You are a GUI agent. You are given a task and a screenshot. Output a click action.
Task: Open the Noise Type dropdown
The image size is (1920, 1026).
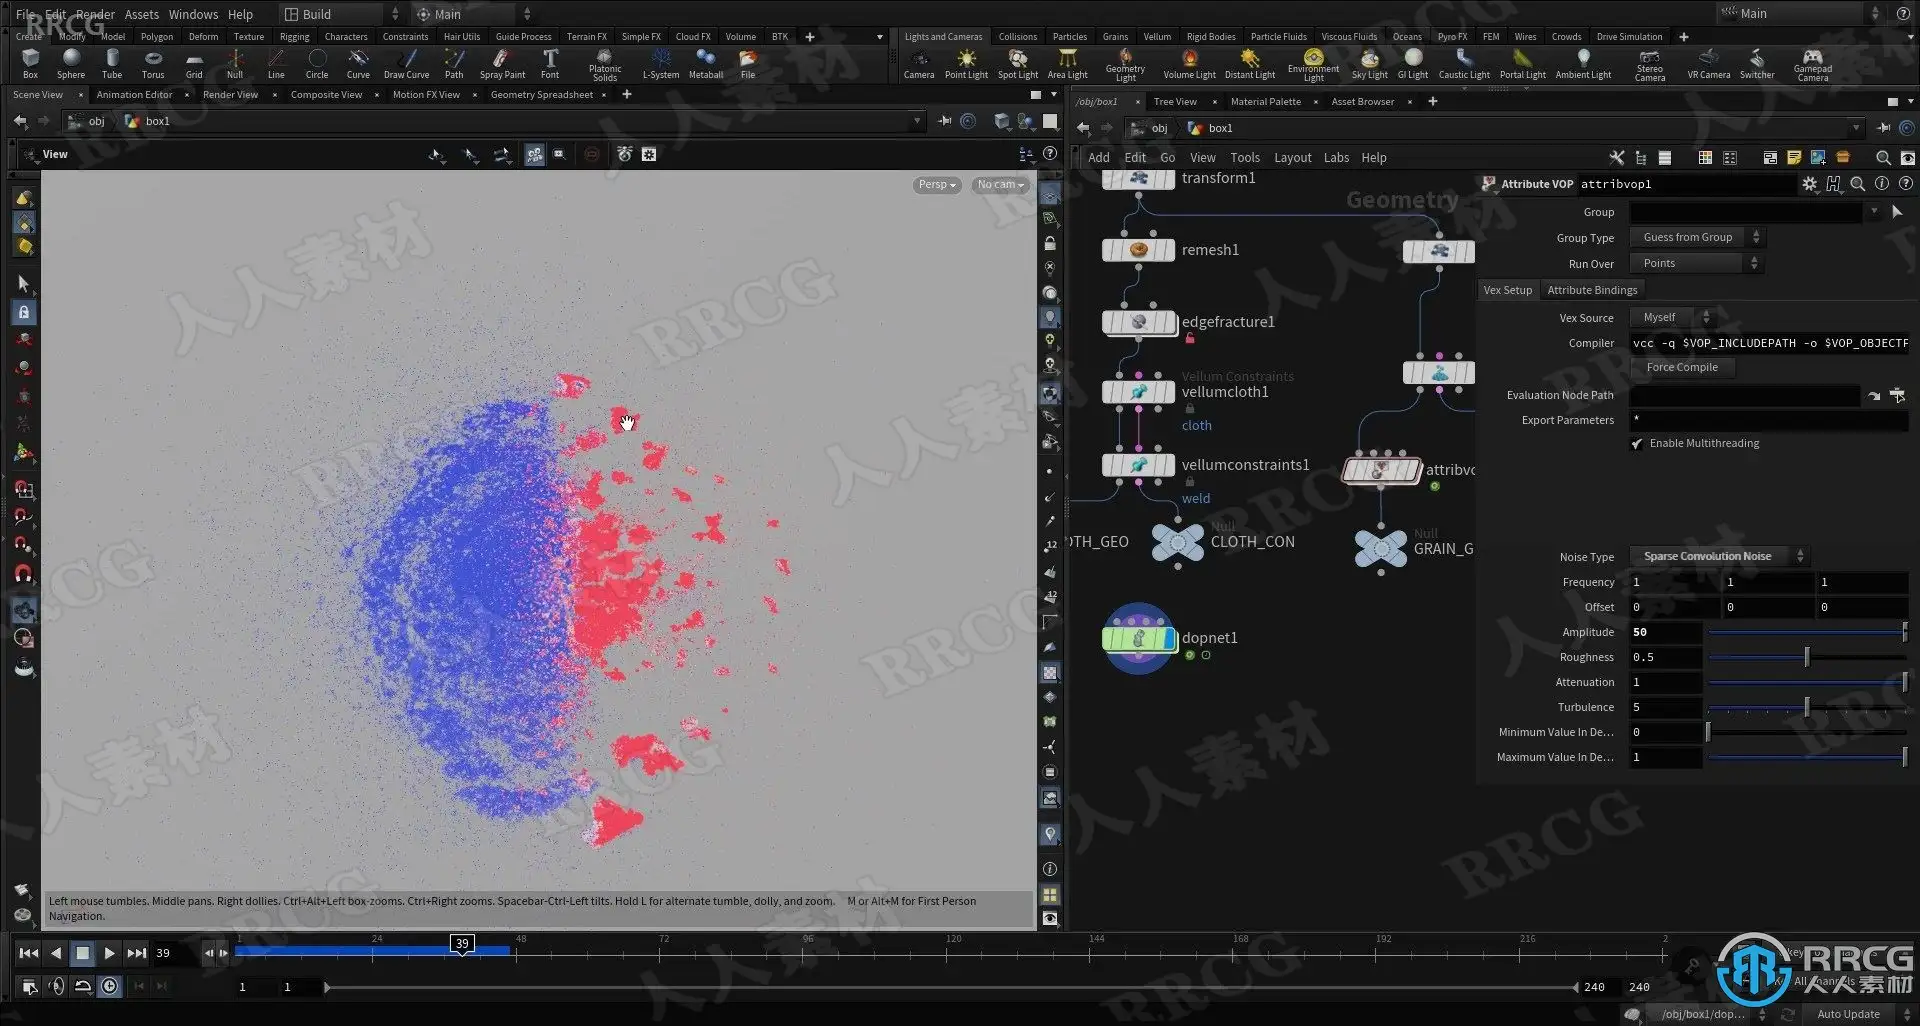click(x=1719, y=556)
